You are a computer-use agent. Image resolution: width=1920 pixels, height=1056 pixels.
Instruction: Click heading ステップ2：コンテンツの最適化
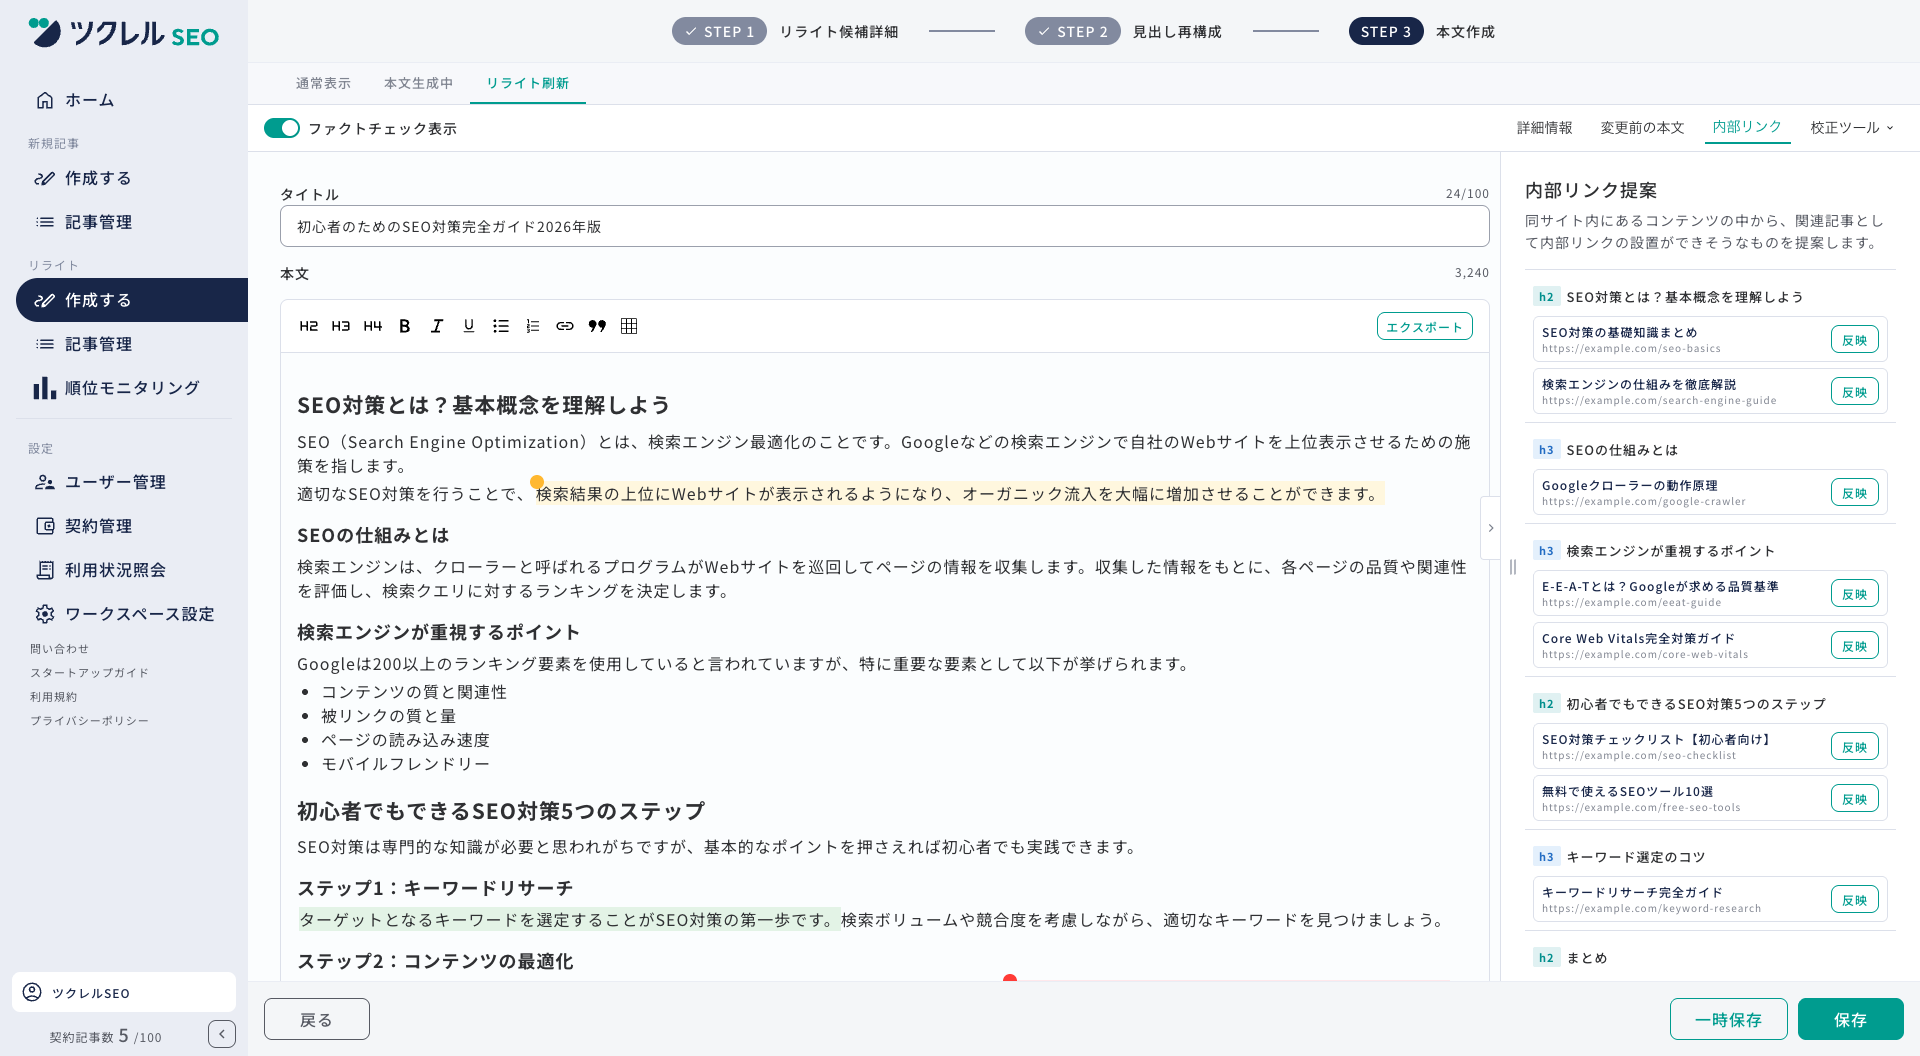pos(435,961)
